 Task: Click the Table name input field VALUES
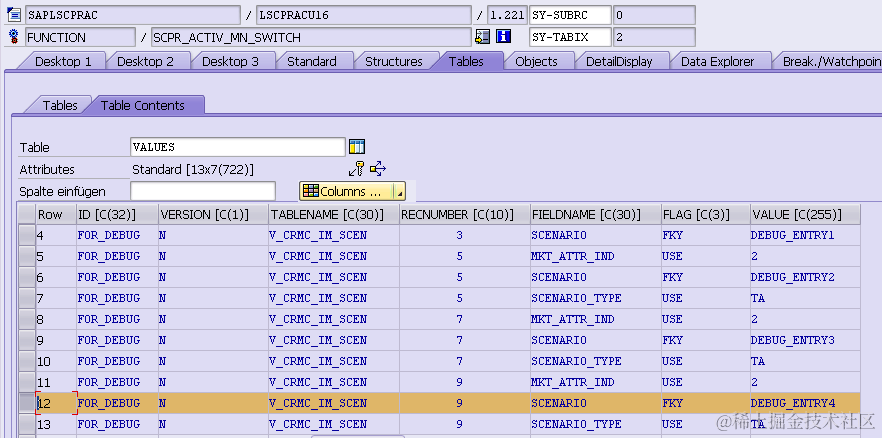pos(237,147)
